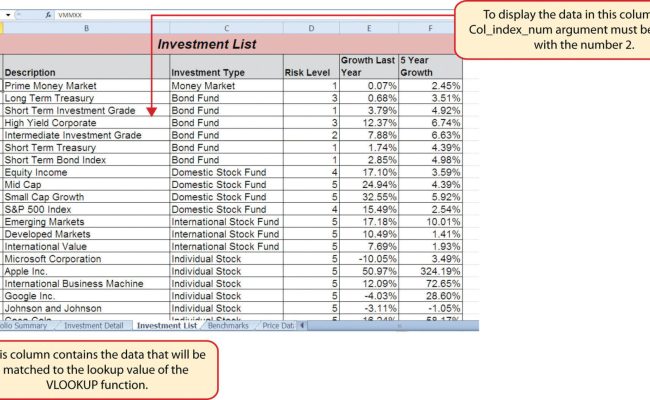Select the Description header cell
This screenshot has height=400, width=650.
(x=86, y=66)
